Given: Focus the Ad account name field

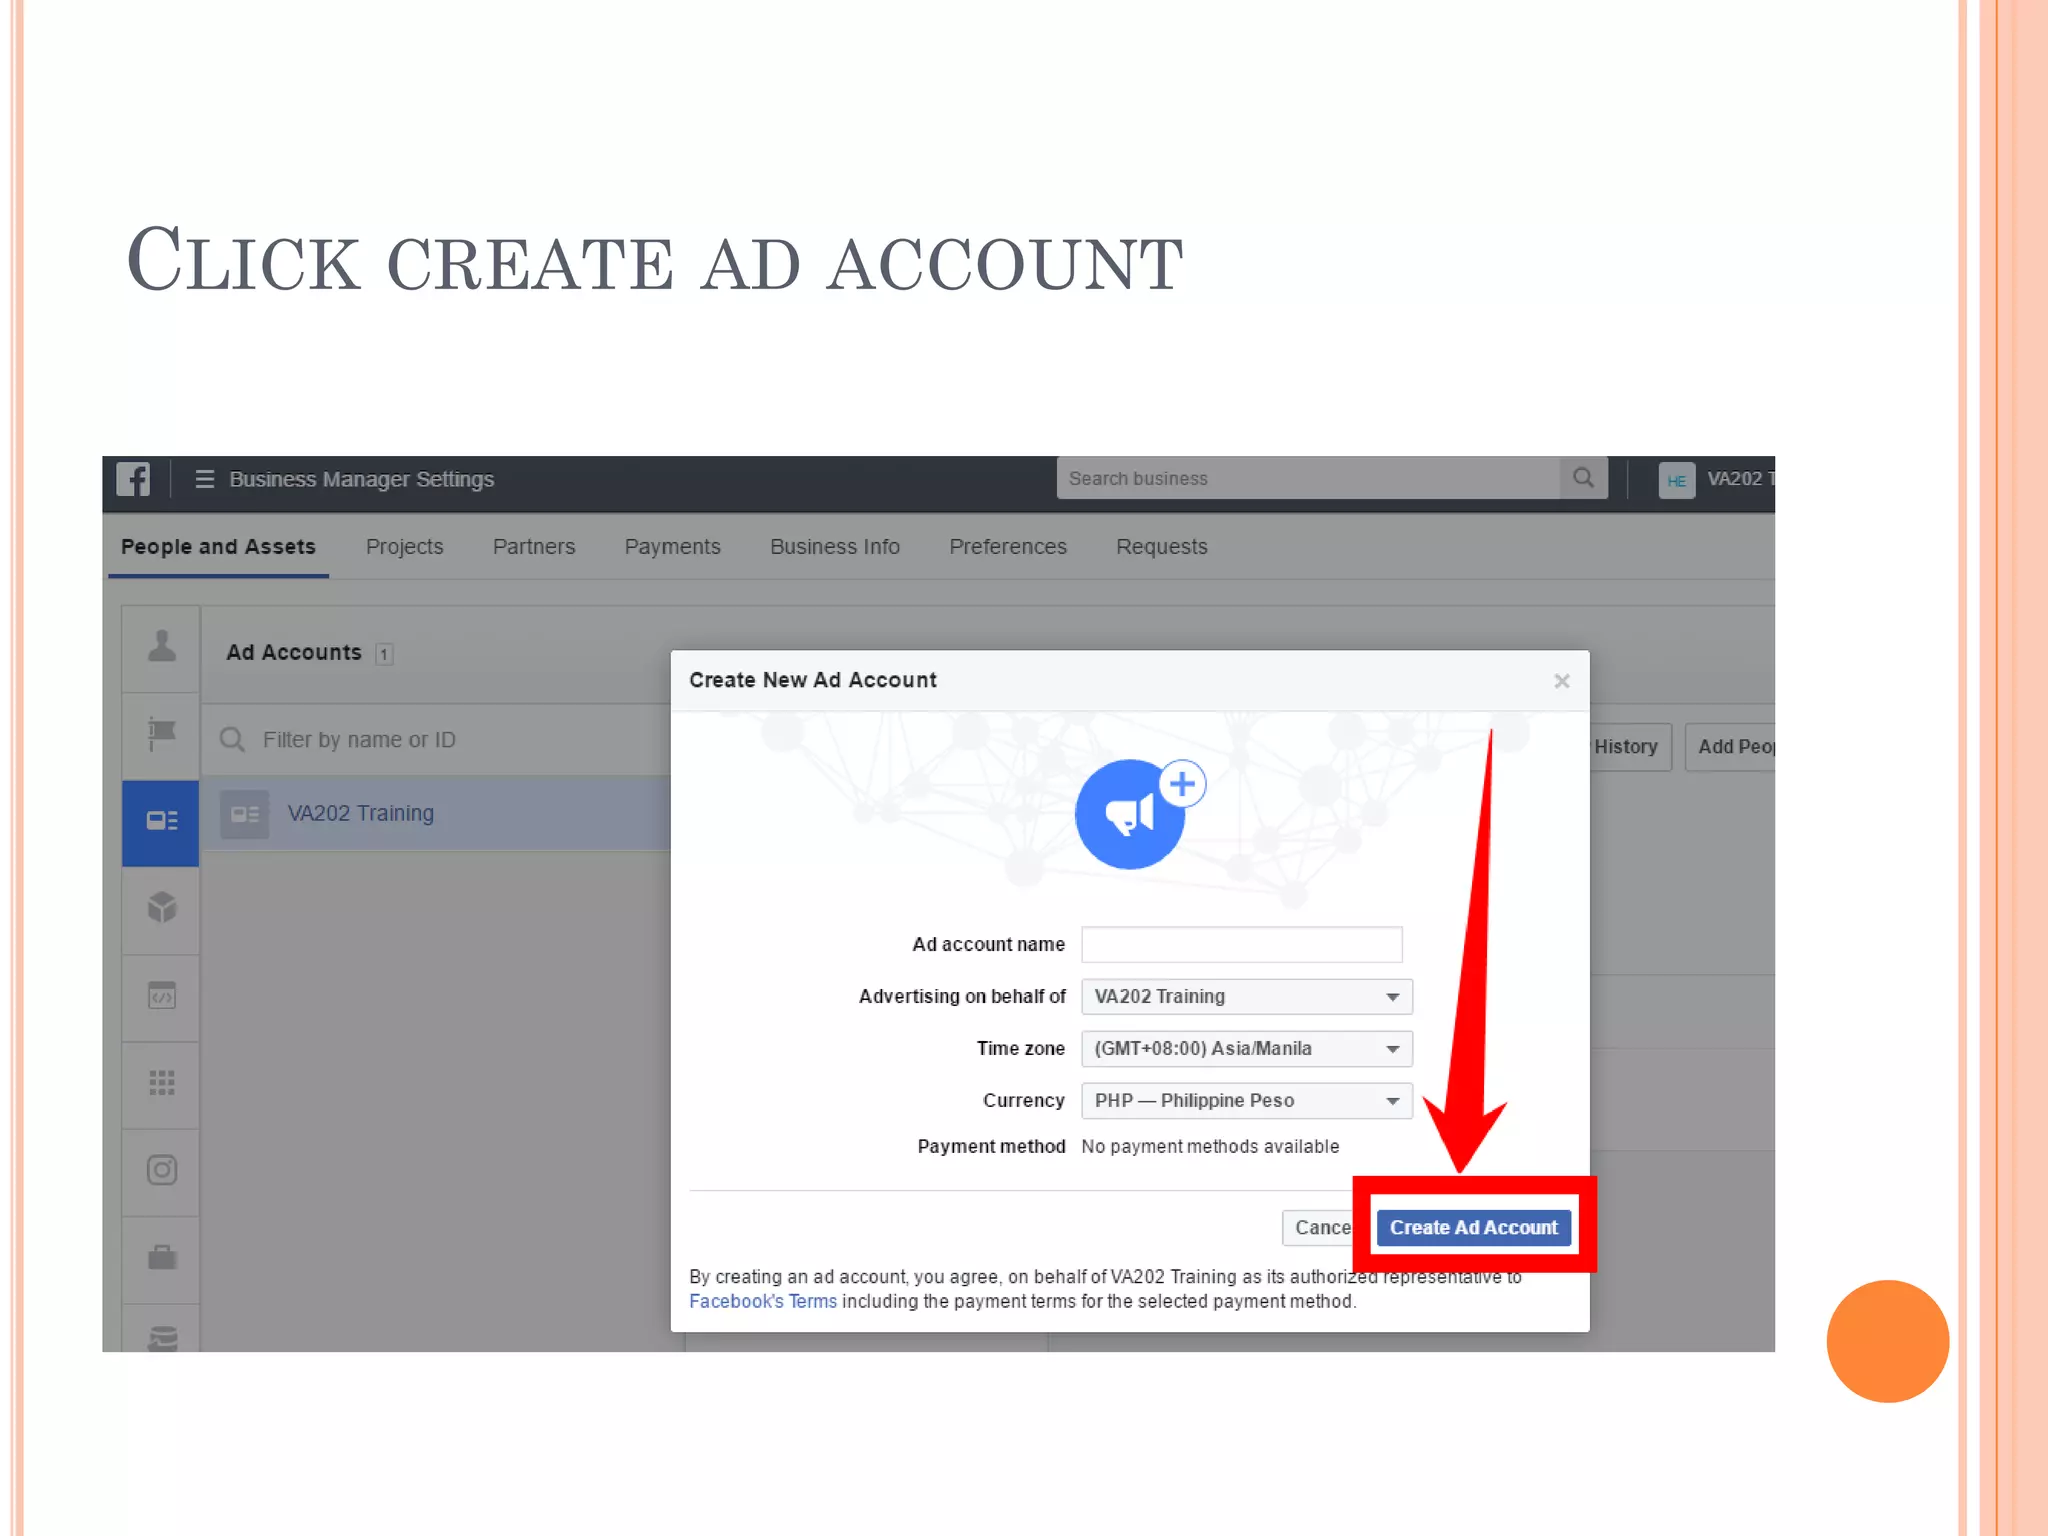Looking at the screenshot, I should pos(1242,945).
